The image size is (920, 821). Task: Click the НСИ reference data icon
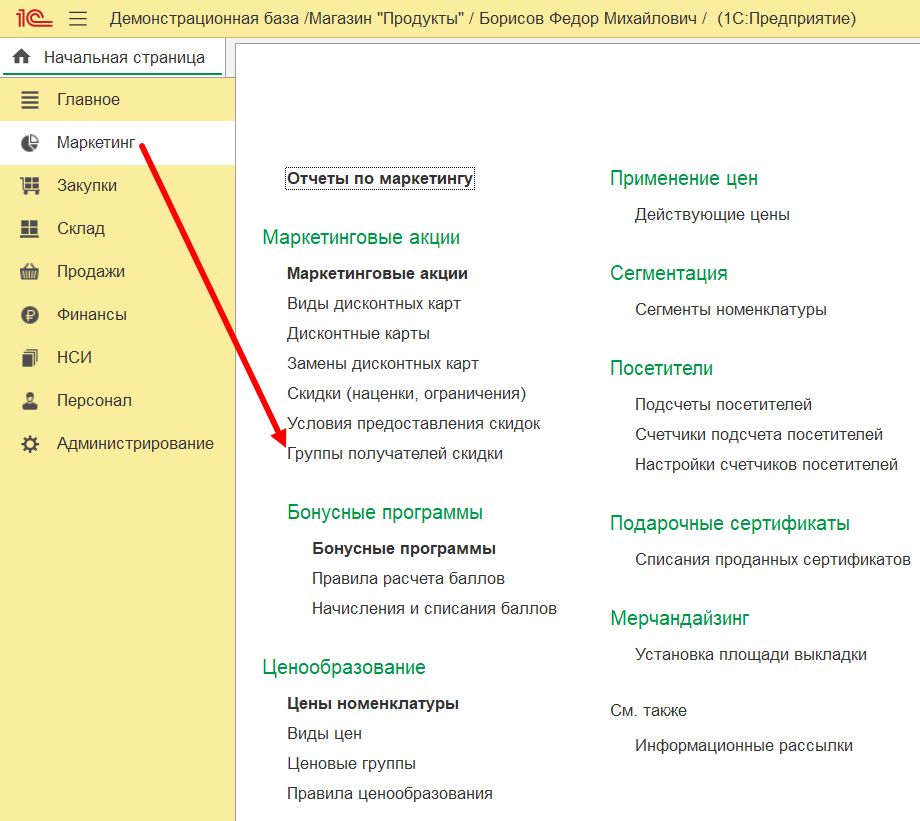[x=30, y=358]
